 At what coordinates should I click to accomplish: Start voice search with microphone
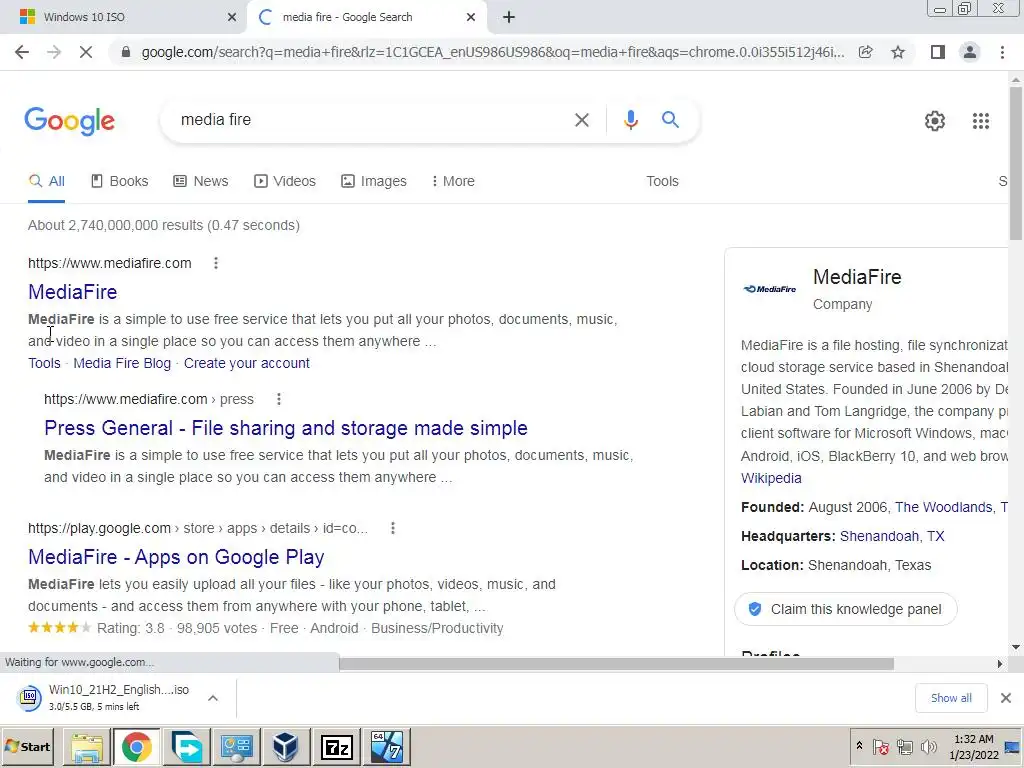[630, 120]
